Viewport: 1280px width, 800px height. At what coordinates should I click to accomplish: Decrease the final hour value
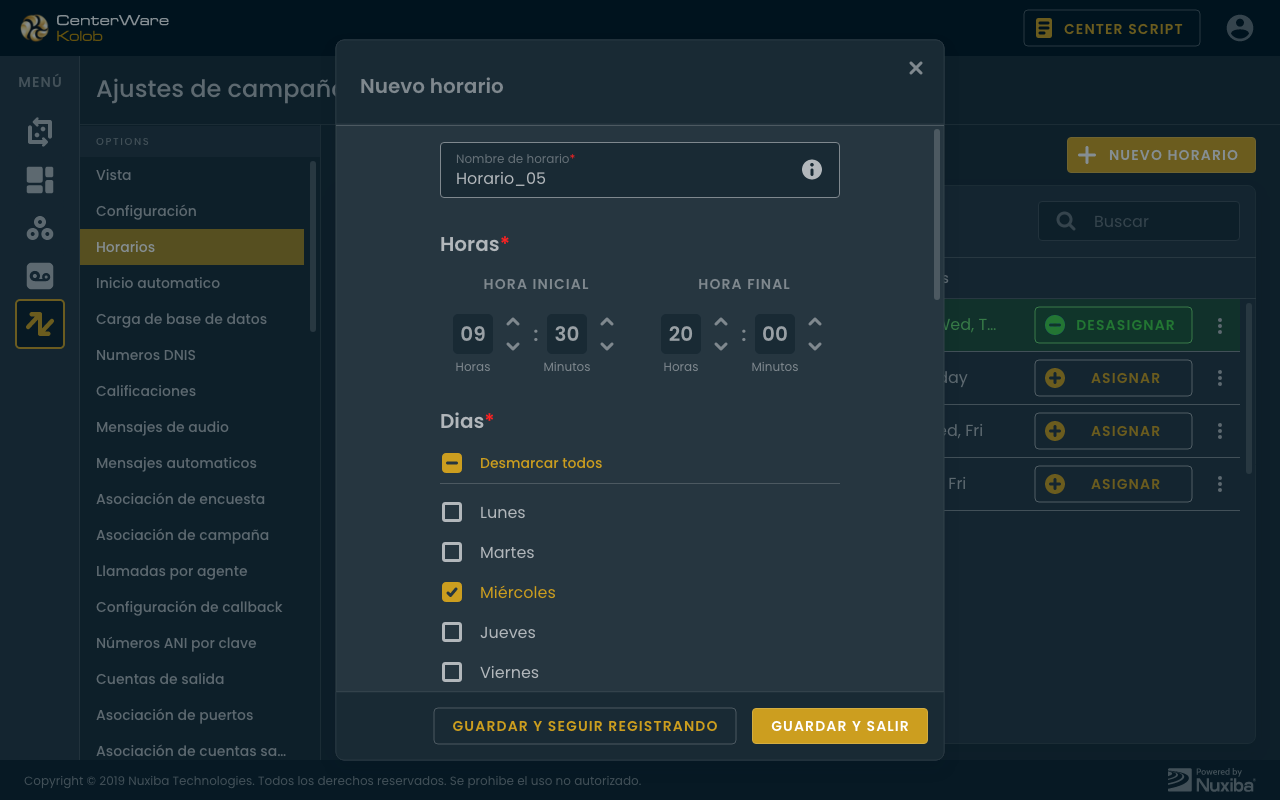(721, 346)
